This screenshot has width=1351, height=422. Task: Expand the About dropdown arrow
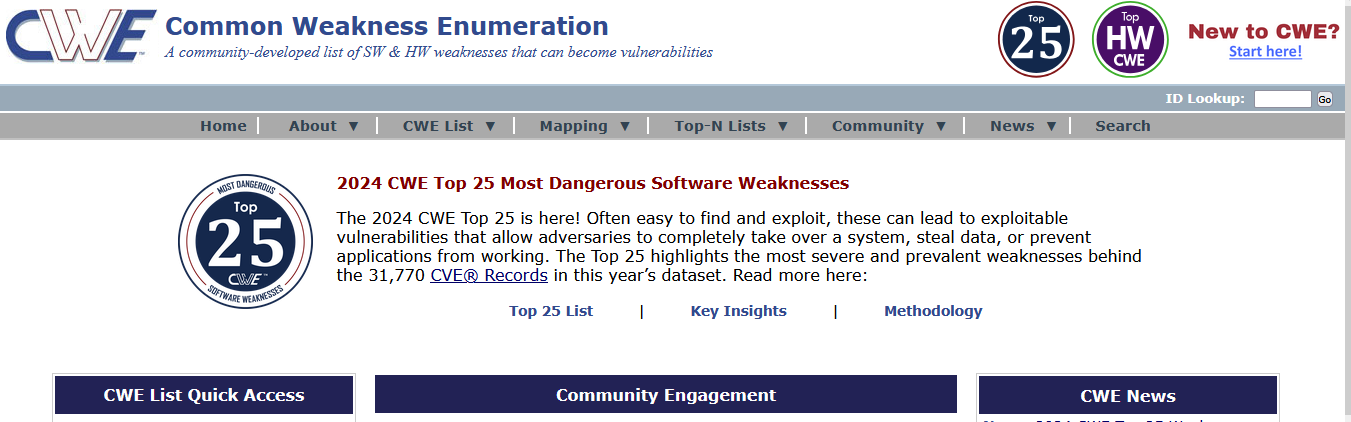click(353, 126)
